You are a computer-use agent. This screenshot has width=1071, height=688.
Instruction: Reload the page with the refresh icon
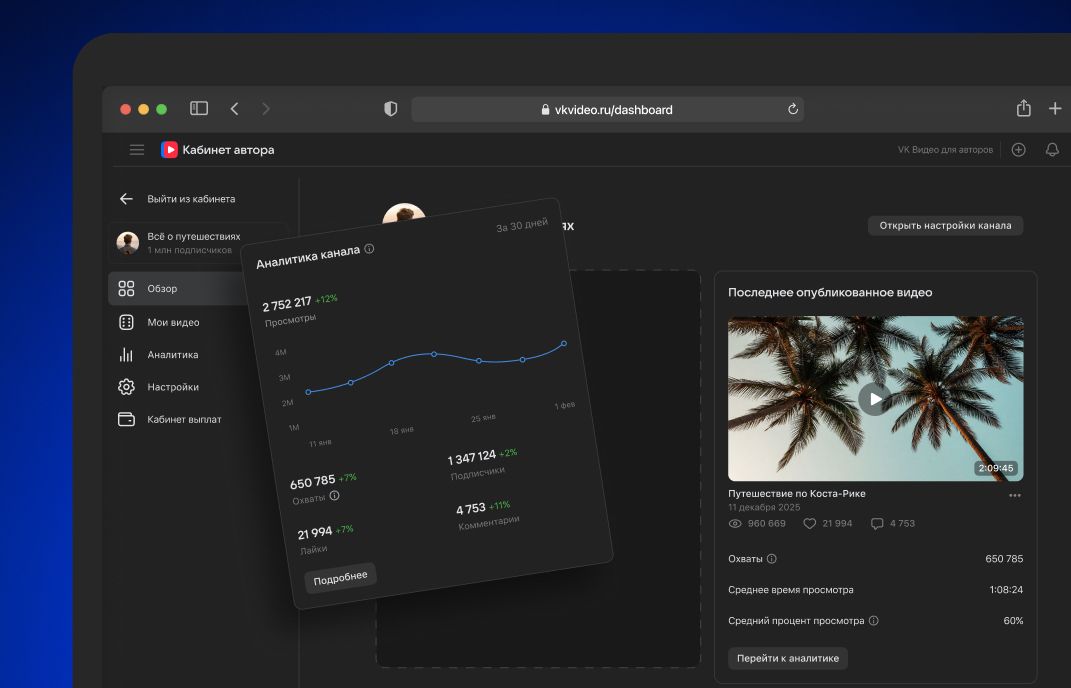tap(792, 109)
